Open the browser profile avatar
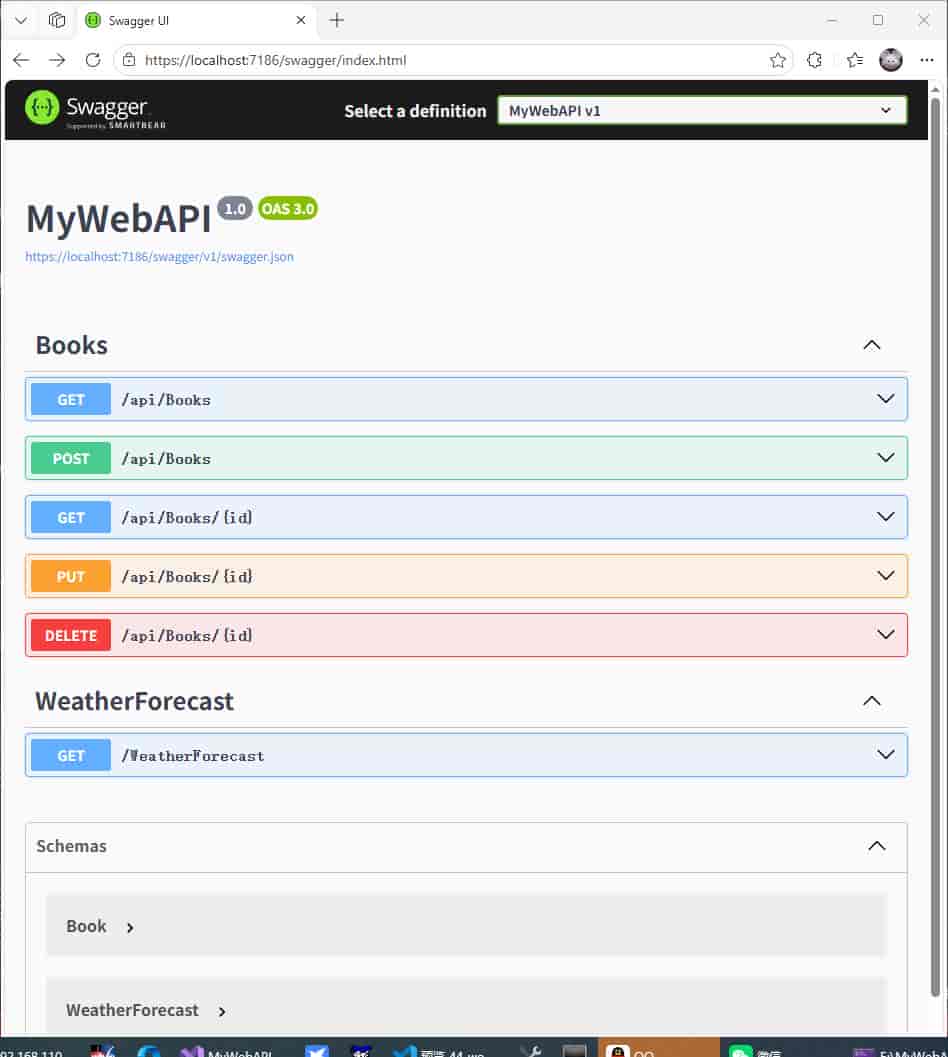 pos(891,60)
